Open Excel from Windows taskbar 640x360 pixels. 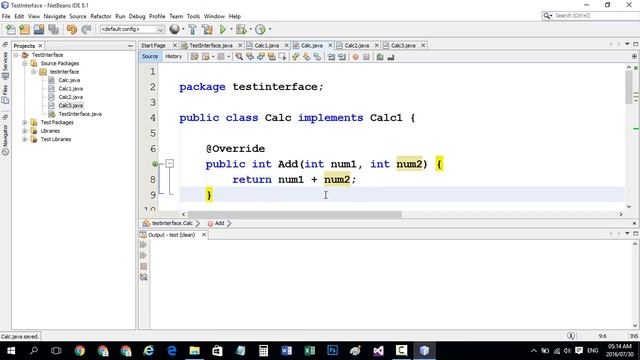(309, 351)
